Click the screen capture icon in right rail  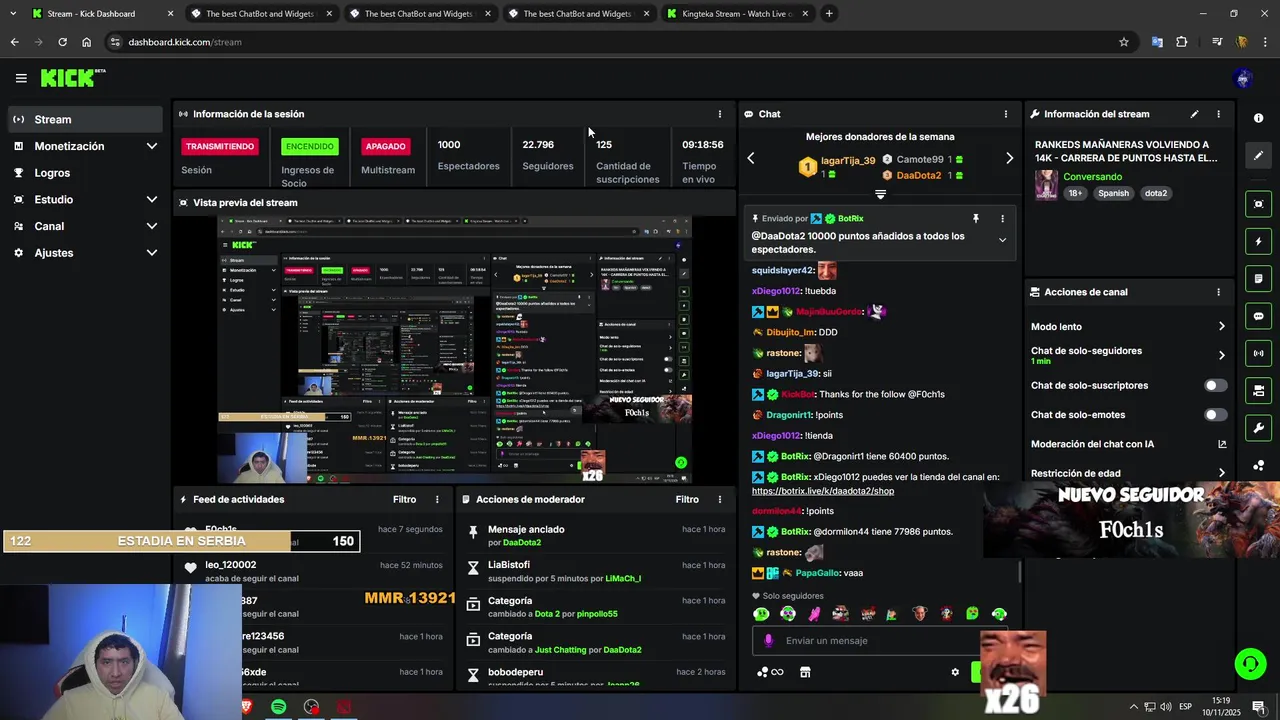[x=1258, y=204]
